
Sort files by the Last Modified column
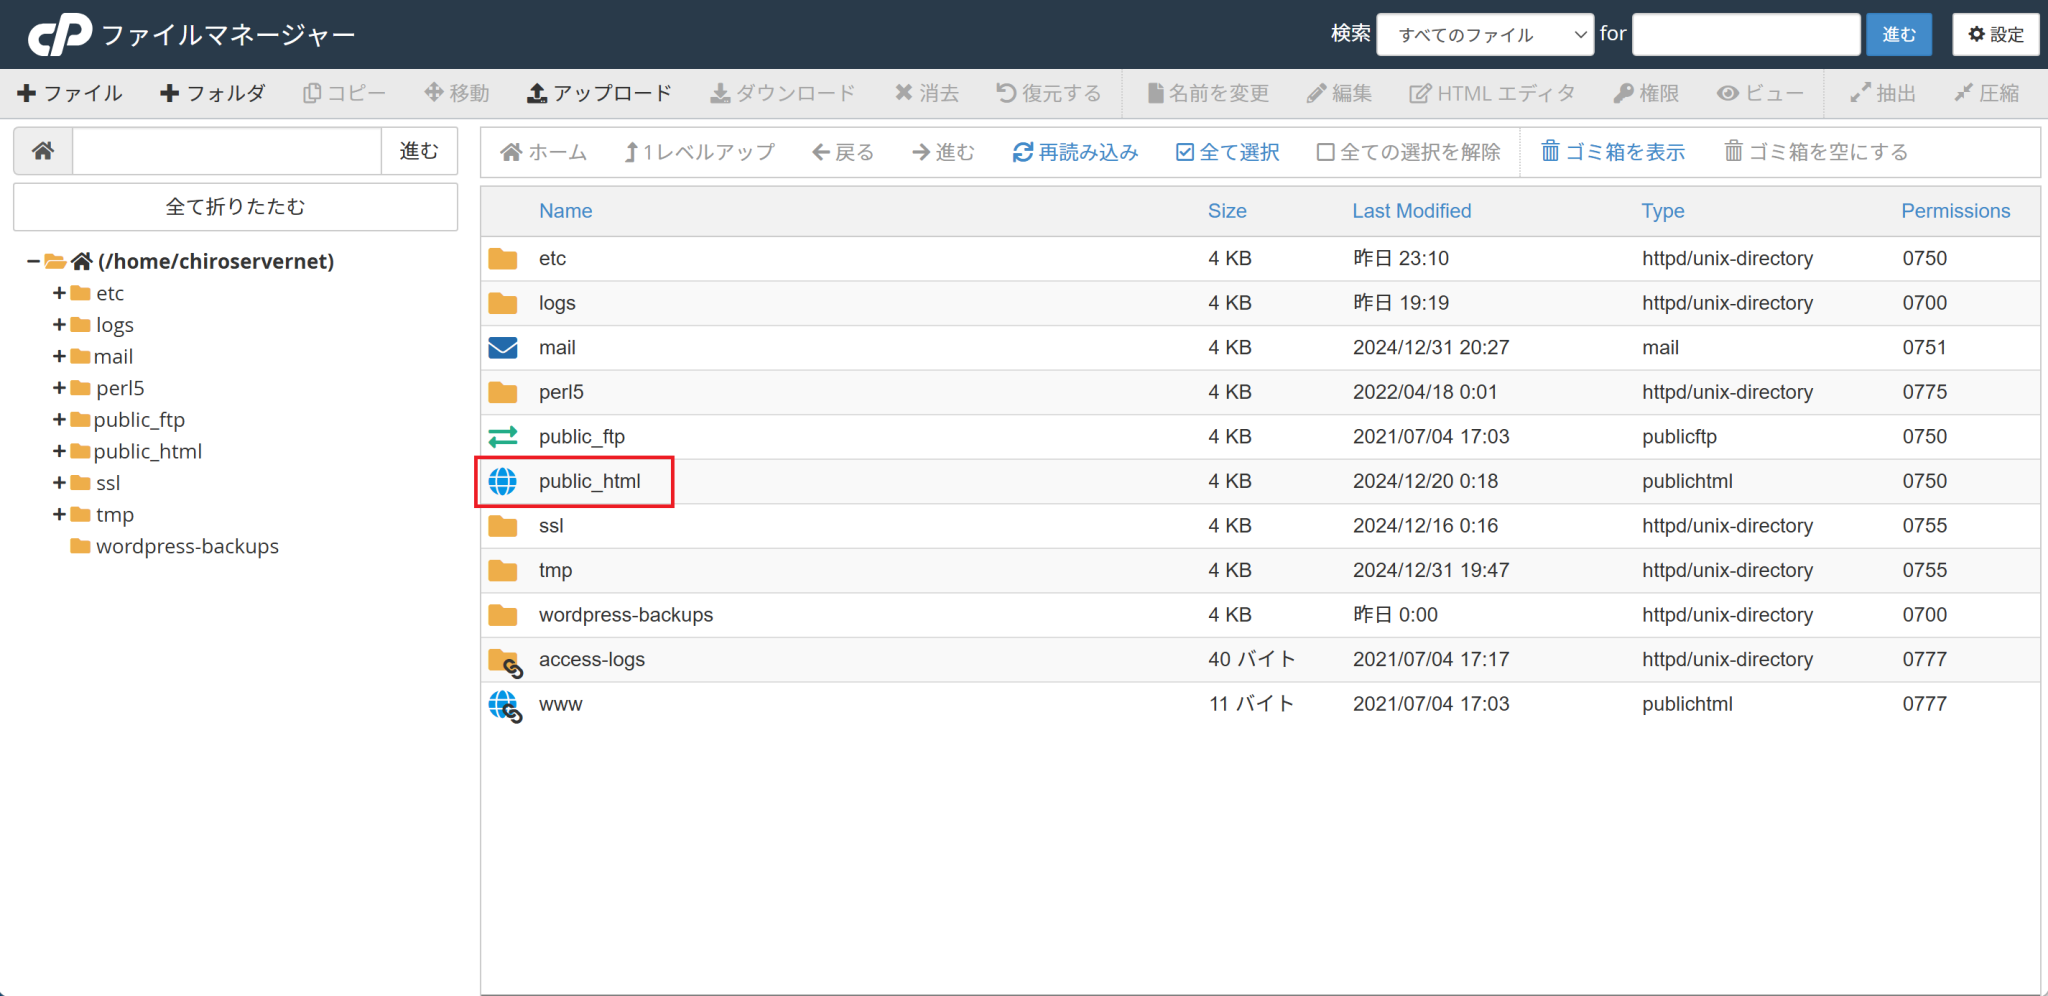(x=1411, y=210)
